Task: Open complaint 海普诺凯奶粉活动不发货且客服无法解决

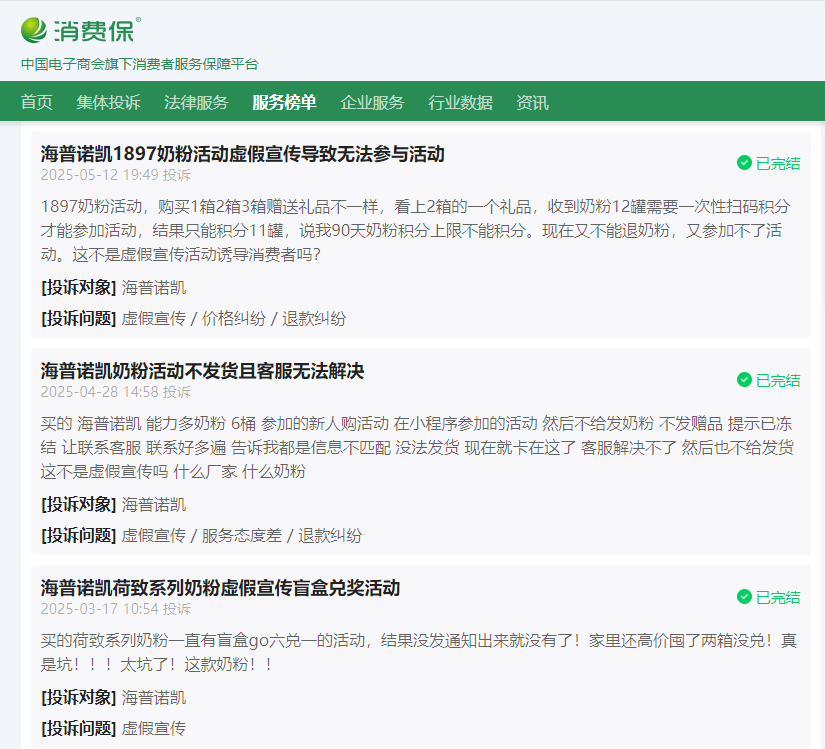Action: pos(202,371)
